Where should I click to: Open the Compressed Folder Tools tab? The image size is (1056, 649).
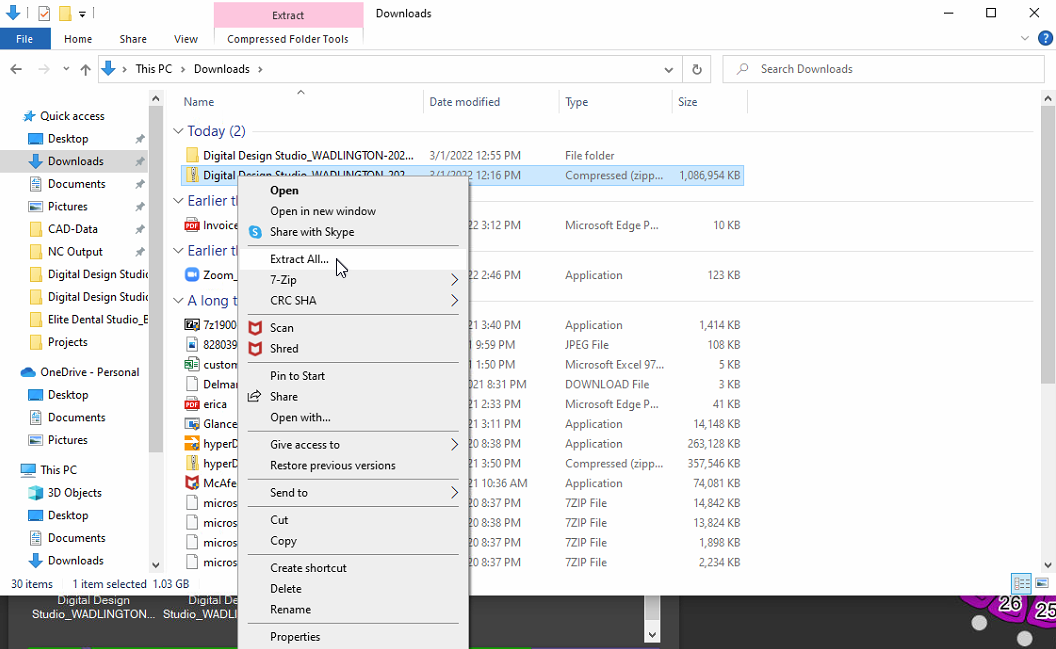(x=288, y=39)
